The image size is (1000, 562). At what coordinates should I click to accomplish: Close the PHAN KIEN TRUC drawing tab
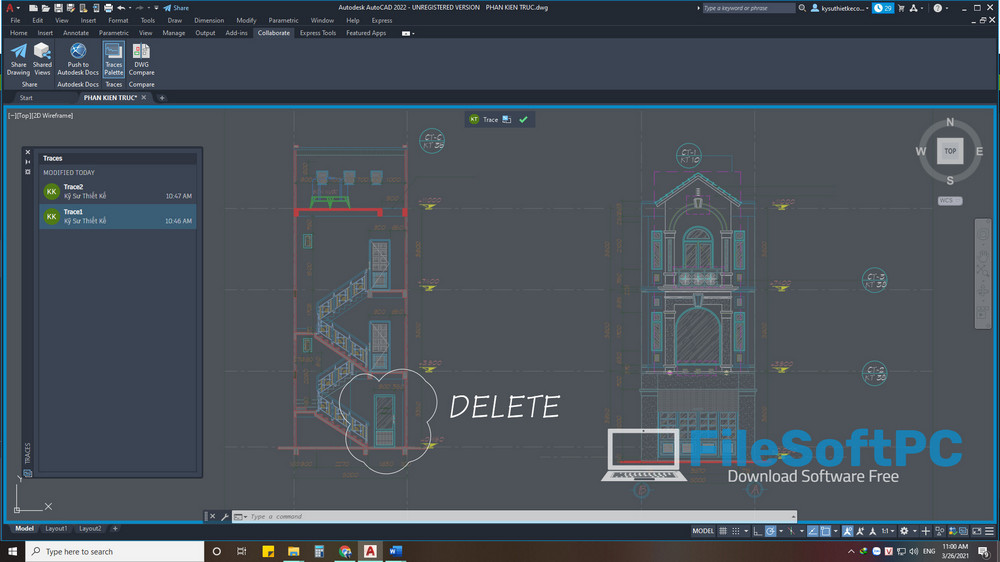click(144, 98)
